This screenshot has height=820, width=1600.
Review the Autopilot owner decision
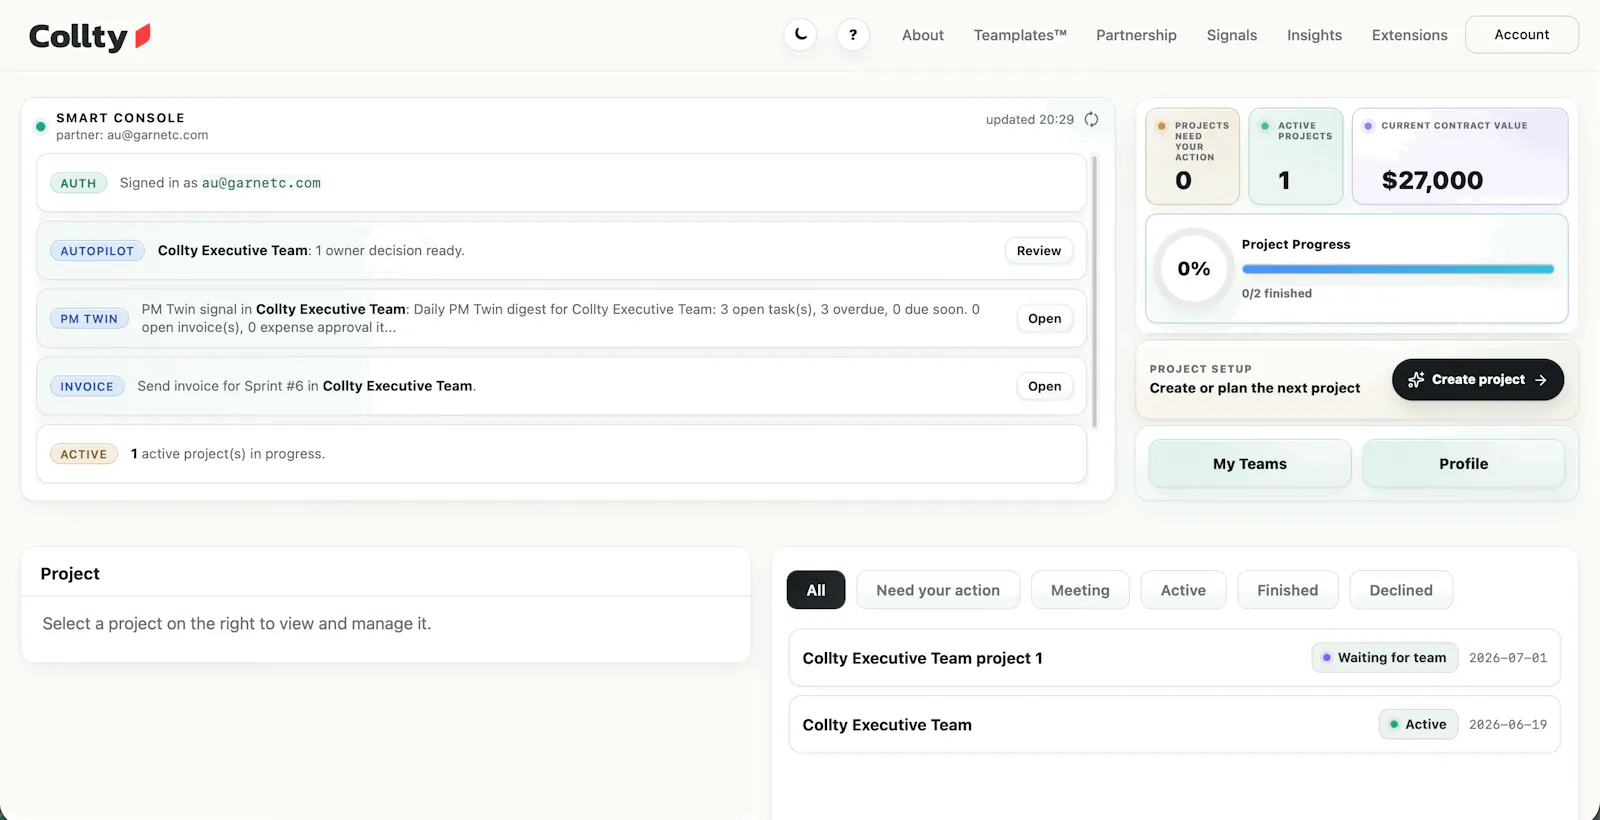pyautogui.click(x=1038, y=251)
